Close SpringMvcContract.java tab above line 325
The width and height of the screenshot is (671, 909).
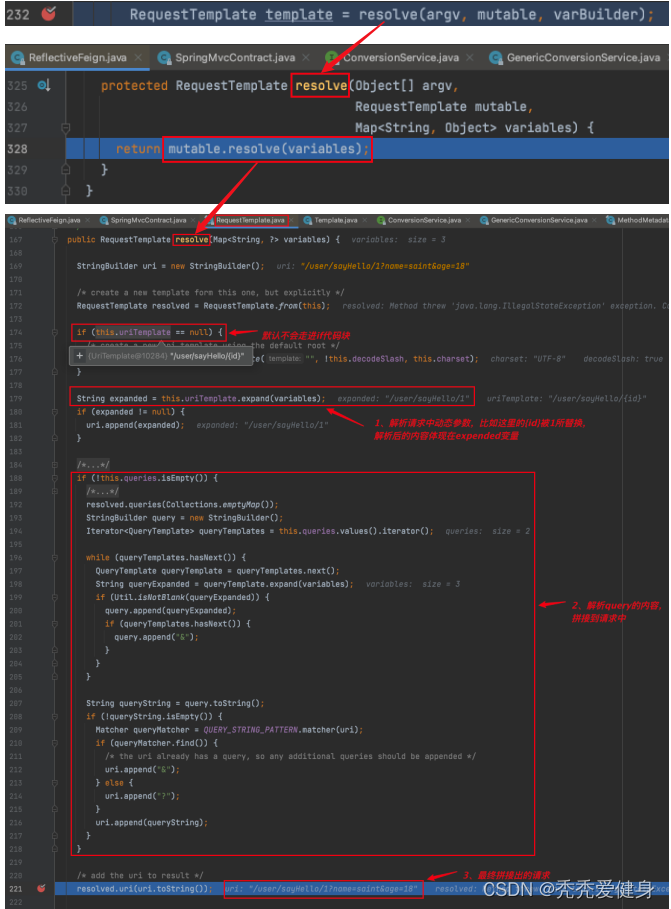(306, 57)
